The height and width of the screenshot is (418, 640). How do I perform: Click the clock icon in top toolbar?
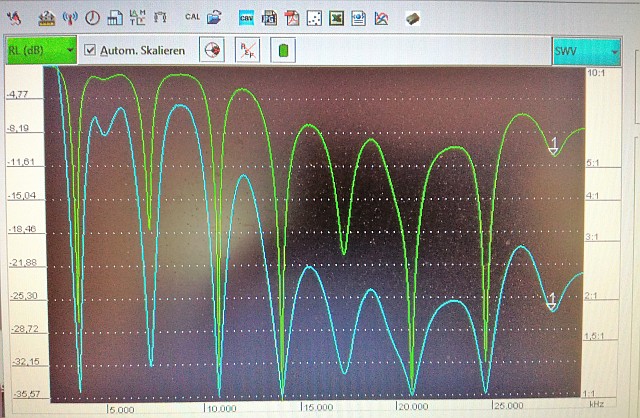[92, 17]
